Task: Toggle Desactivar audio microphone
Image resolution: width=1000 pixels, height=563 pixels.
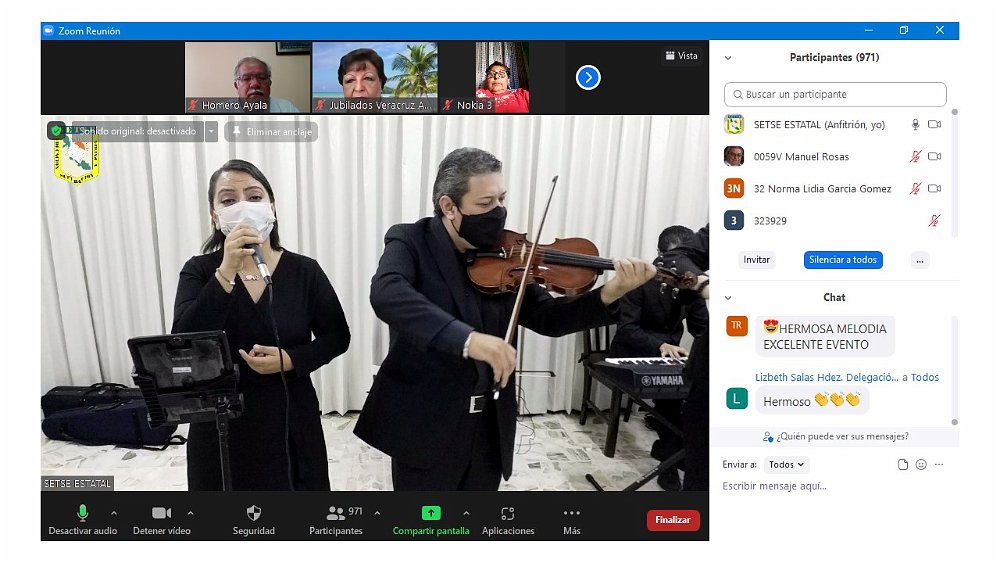Action: (x=84, y=513)
